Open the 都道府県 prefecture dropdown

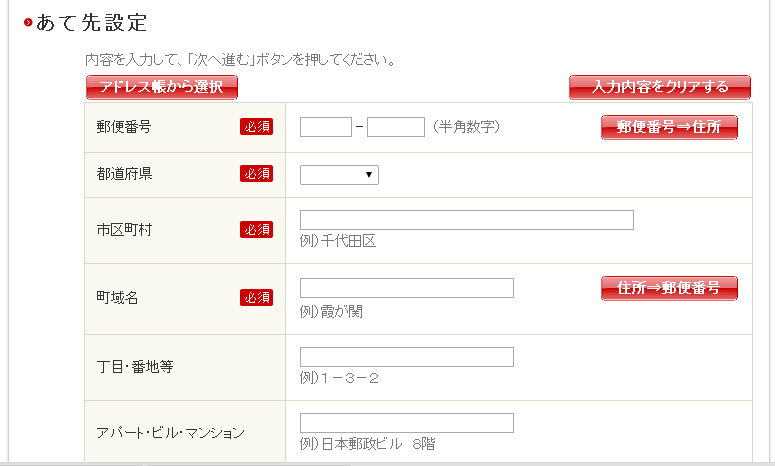tap(339, 176)
